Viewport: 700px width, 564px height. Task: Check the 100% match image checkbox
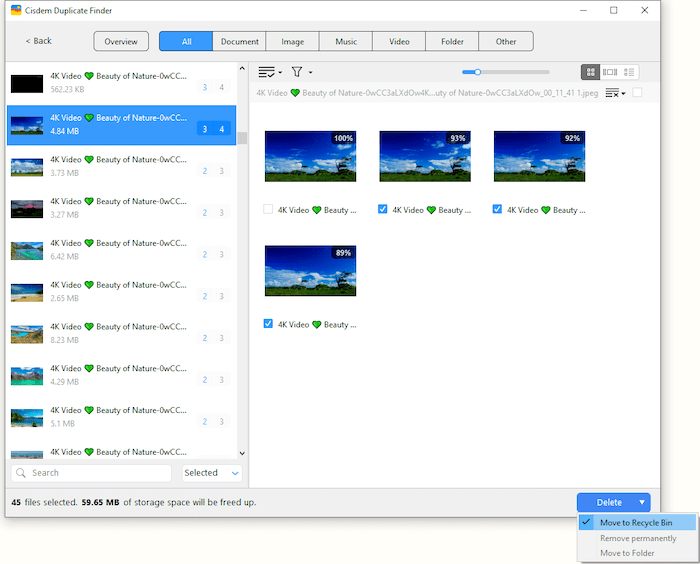click(268, 210)
